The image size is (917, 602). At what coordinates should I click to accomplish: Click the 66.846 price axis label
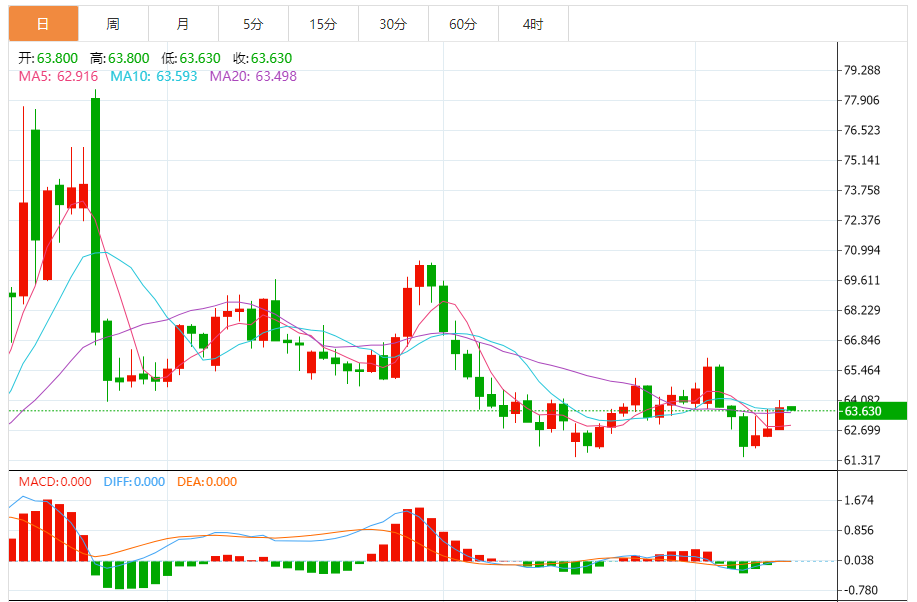tap(862, 340)
